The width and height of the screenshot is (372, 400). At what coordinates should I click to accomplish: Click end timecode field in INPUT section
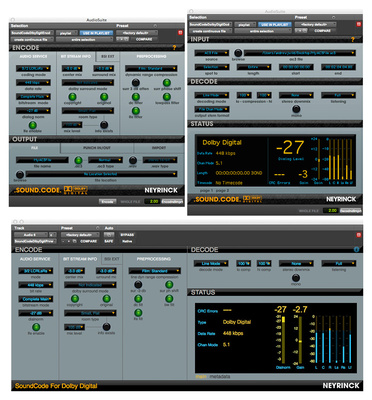click(x=338, y=67)
